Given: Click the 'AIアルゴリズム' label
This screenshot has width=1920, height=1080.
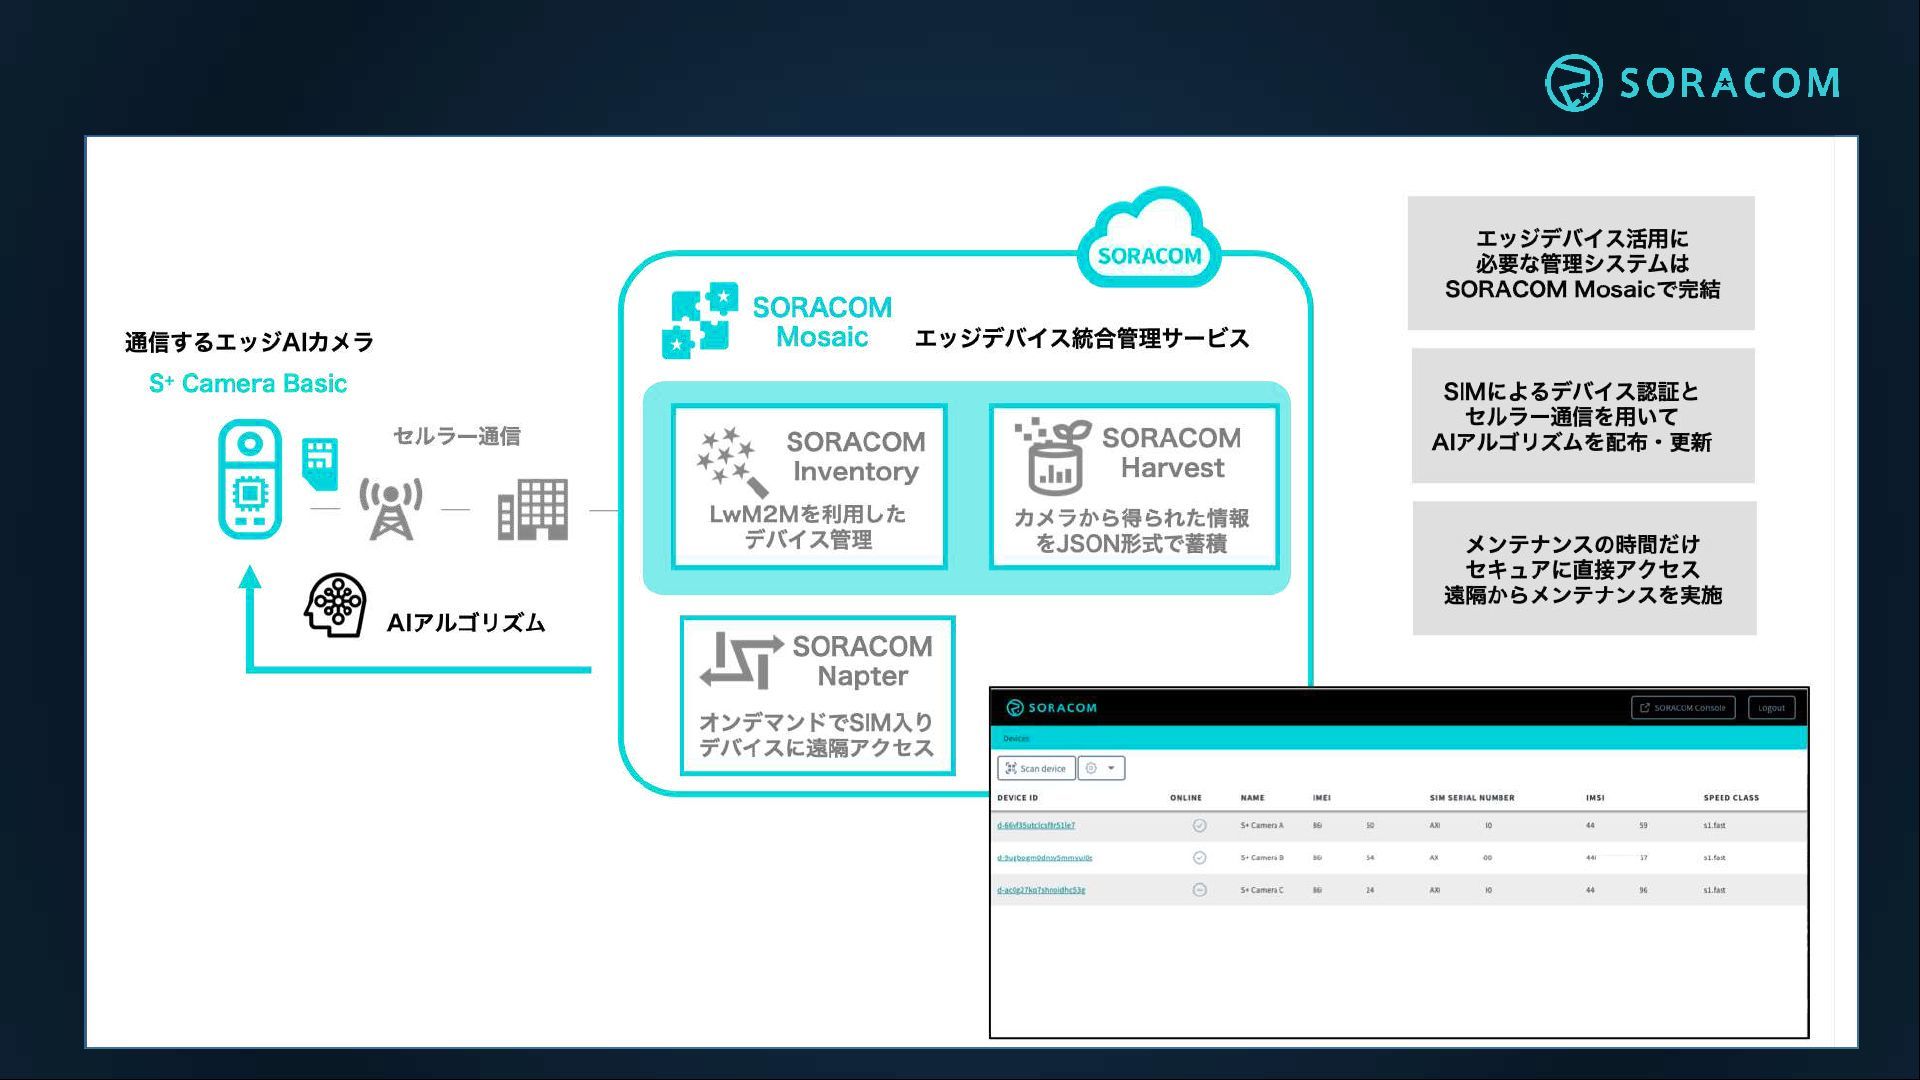Looking at the screenshot, I should click(466, 623).
